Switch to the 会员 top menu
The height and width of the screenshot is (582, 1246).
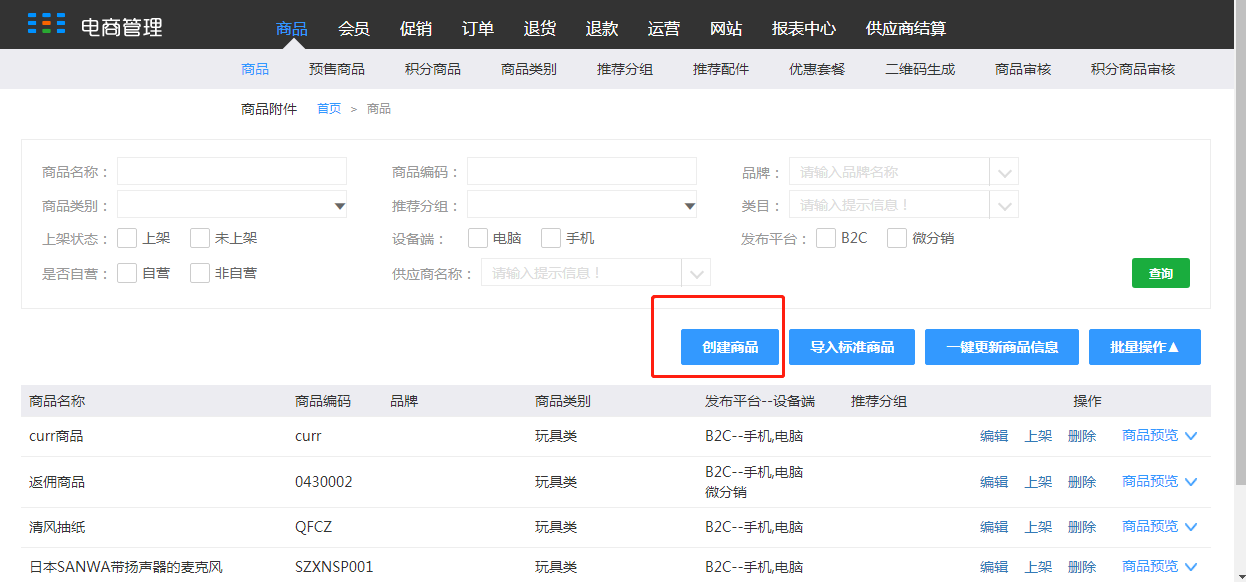354,29
